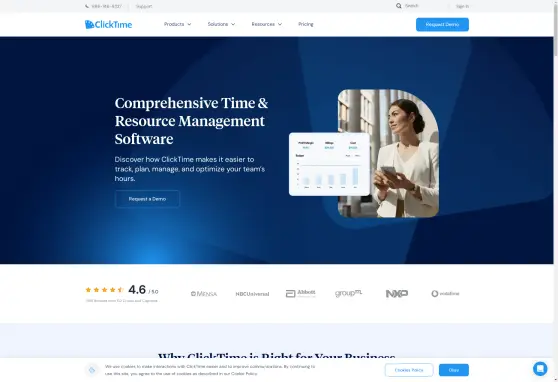This screenshot has width=558, height=382.
Task: Click the Vodafone logo
Action: pyautogui.click(x=445, y=294)
